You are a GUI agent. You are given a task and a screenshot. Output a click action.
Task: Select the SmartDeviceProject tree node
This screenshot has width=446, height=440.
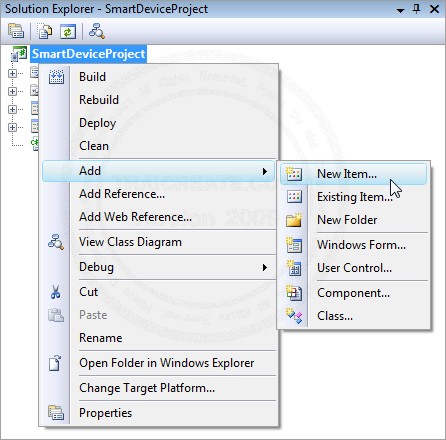pyautogui.click(x=88, y=54)
